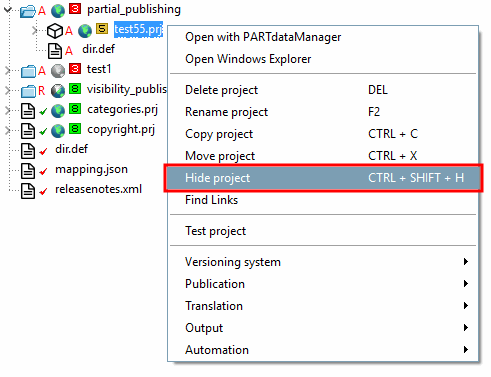Image resolution: width=491 pixels, height=377 pixels.
Task: Click the folder icon of visibility_publishing
Action: 28,91
